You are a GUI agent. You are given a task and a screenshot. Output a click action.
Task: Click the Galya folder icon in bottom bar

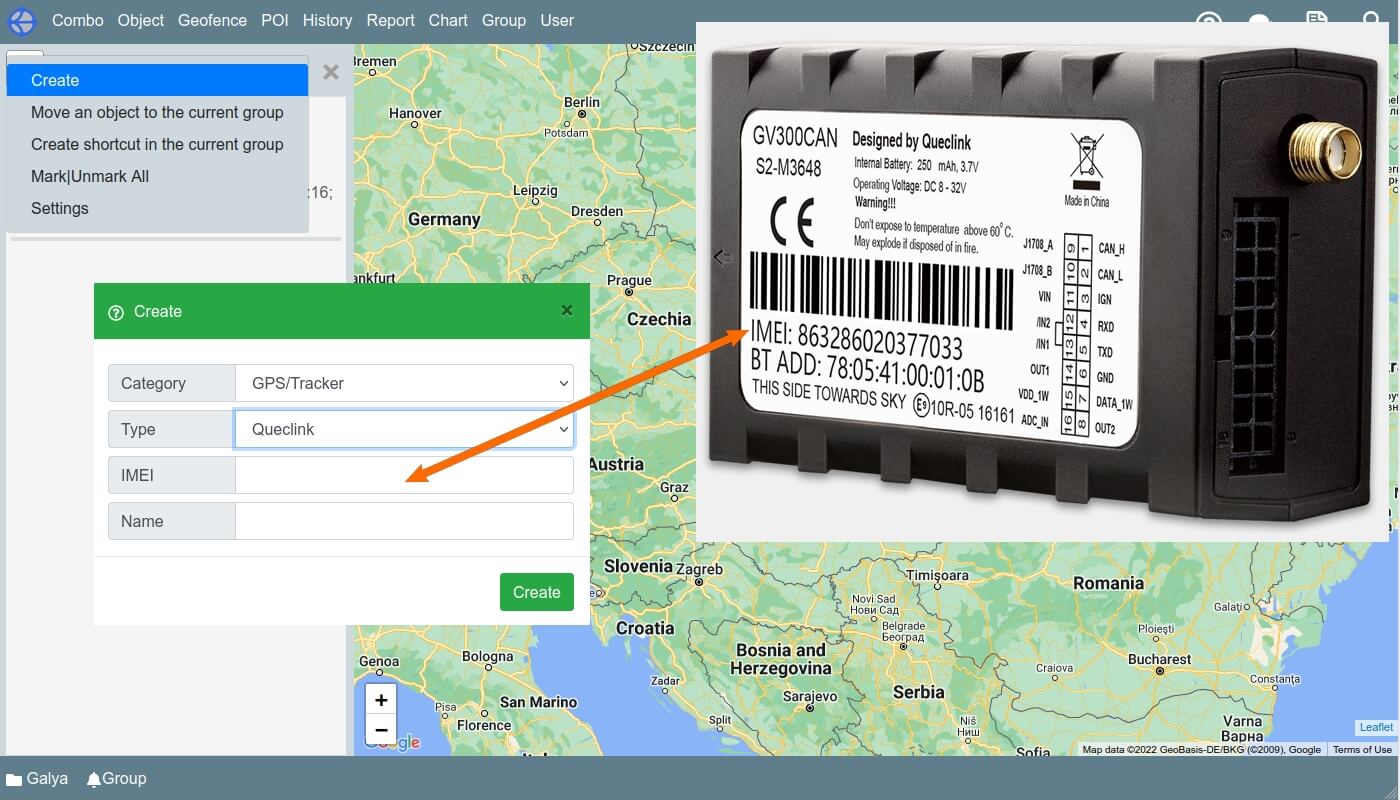point(14,779)
